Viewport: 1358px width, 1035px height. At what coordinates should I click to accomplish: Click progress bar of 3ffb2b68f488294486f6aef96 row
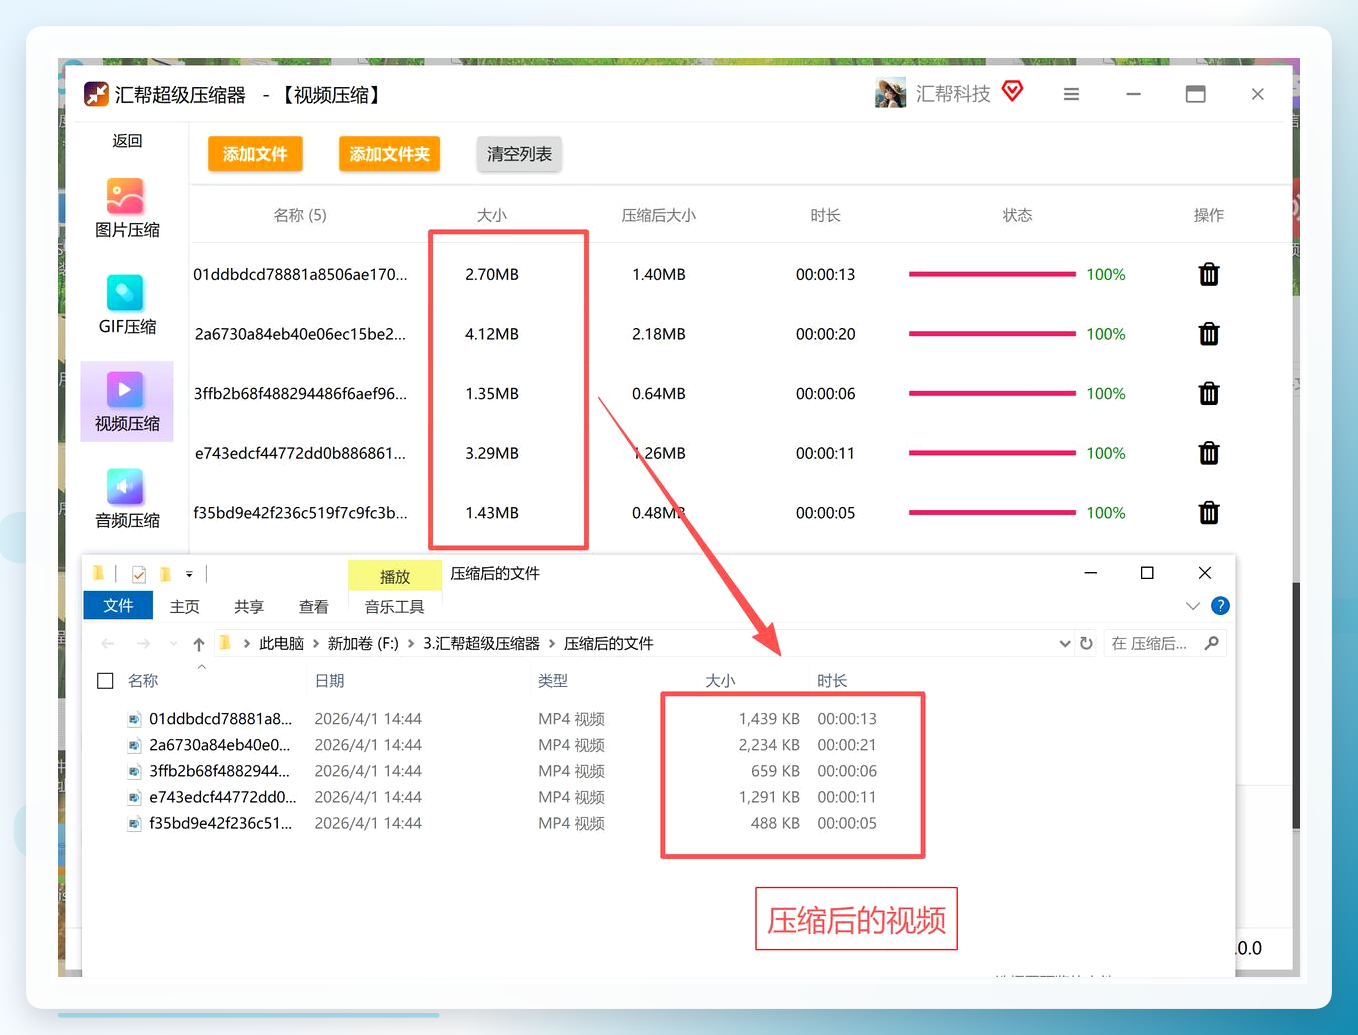(992, 394)
